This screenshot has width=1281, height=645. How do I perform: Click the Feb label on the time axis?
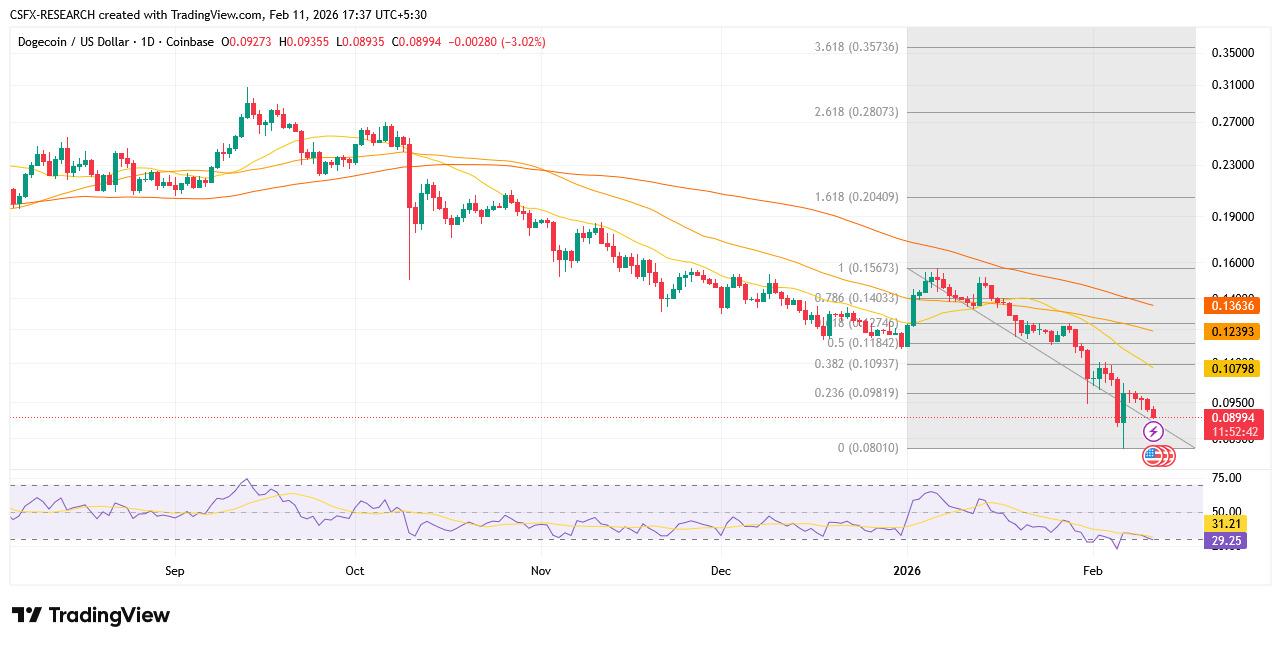click(x=1092, y=571)
